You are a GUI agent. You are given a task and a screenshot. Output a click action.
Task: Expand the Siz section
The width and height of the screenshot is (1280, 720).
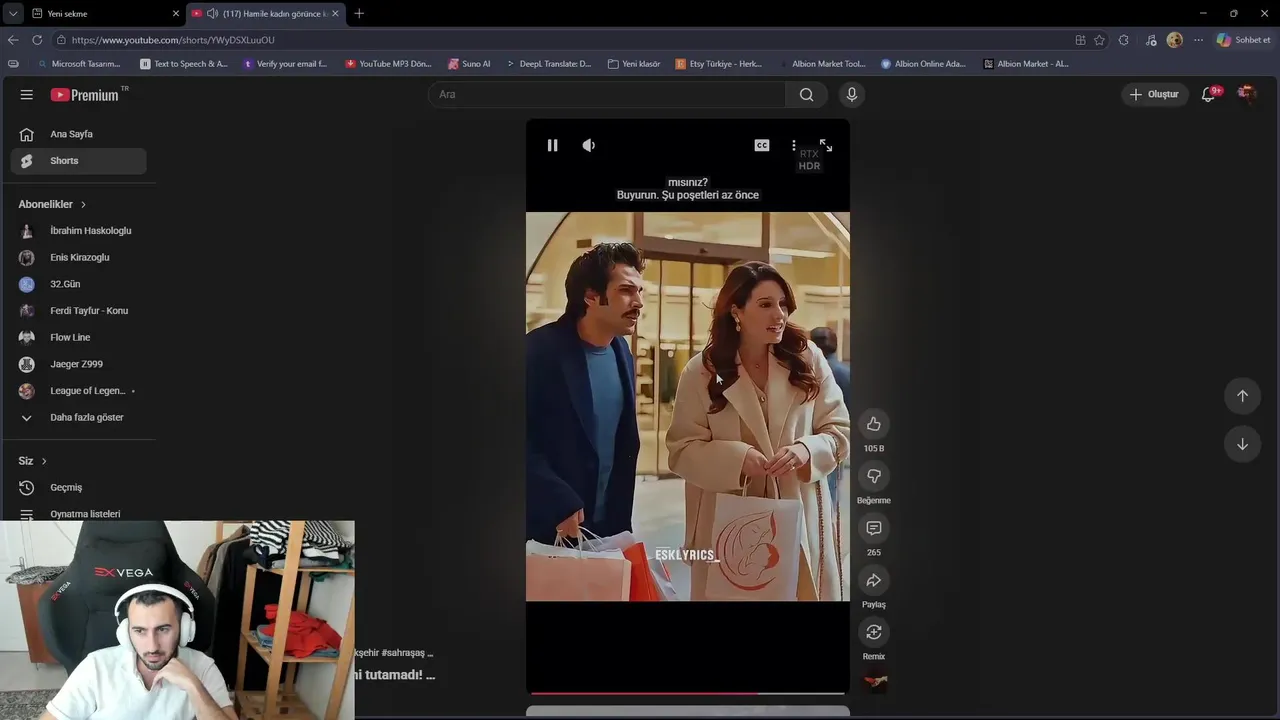tap(32, 461)
